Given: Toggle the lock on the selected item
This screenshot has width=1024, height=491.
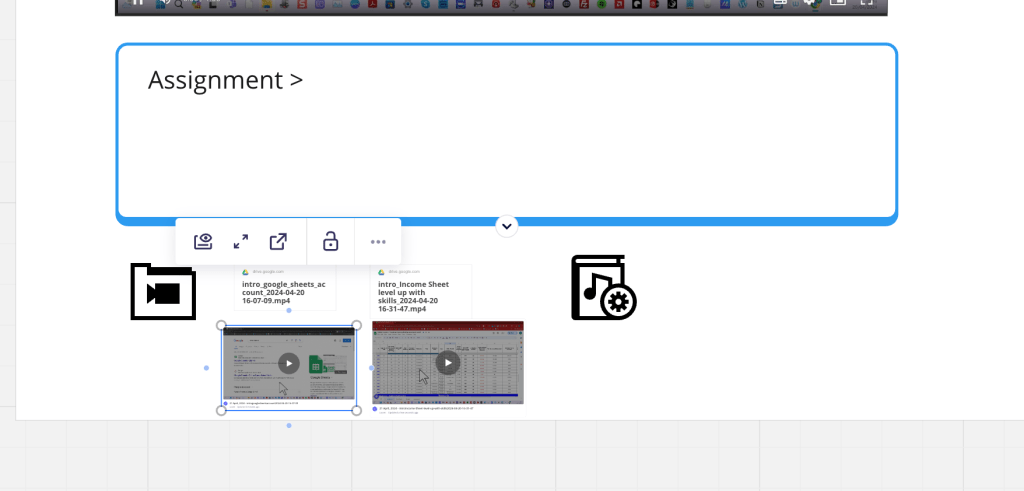Looking at the screenshot, I should pyautogui.click(x=330, y=241).
